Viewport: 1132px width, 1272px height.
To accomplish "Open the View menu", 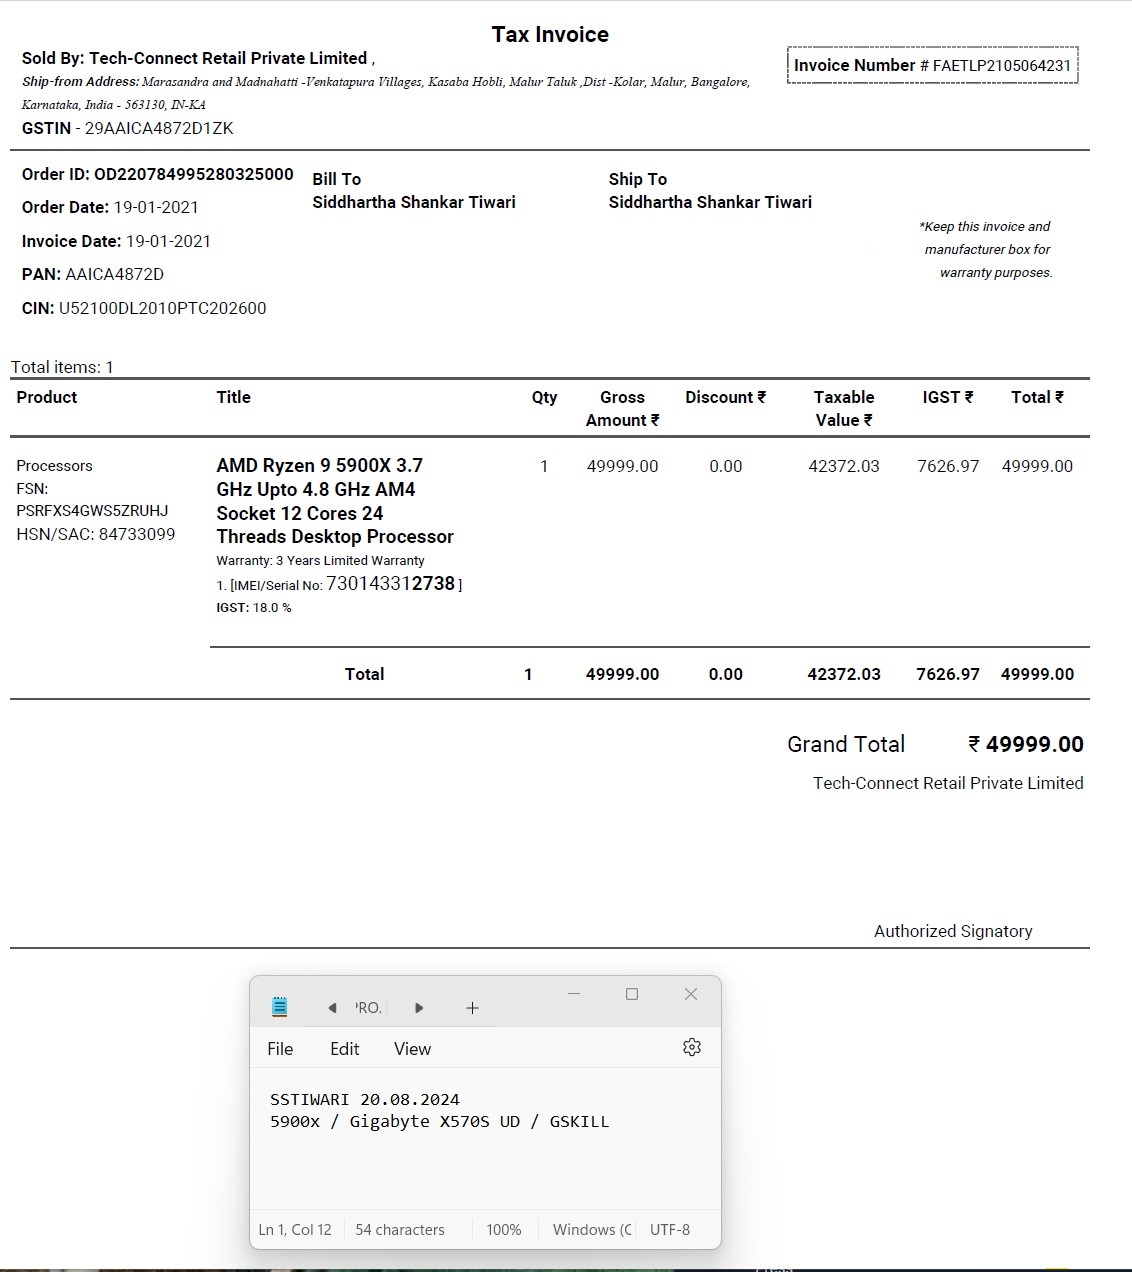I will coord(412,1049).
